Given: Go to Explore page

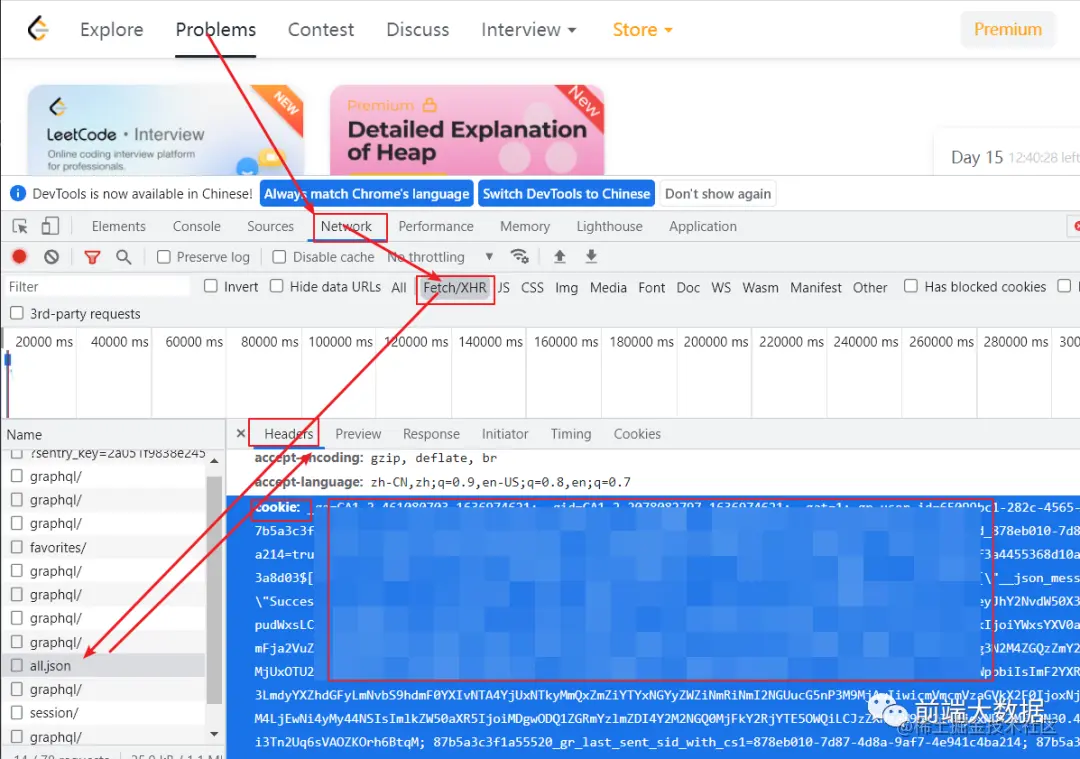Looking at the screenshot, I should (x=112, y=30).
